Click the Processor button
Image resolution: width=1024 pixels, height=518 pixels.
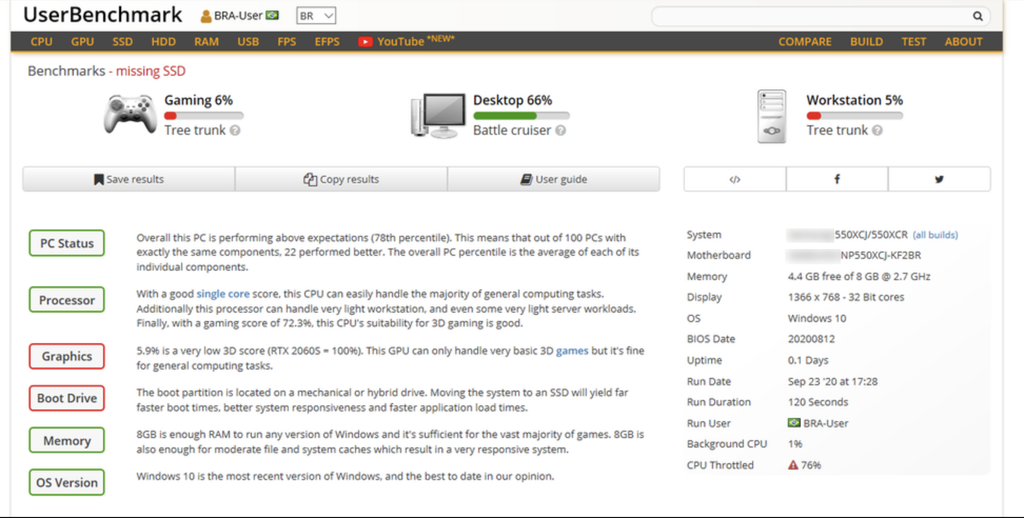coord(67,300)
